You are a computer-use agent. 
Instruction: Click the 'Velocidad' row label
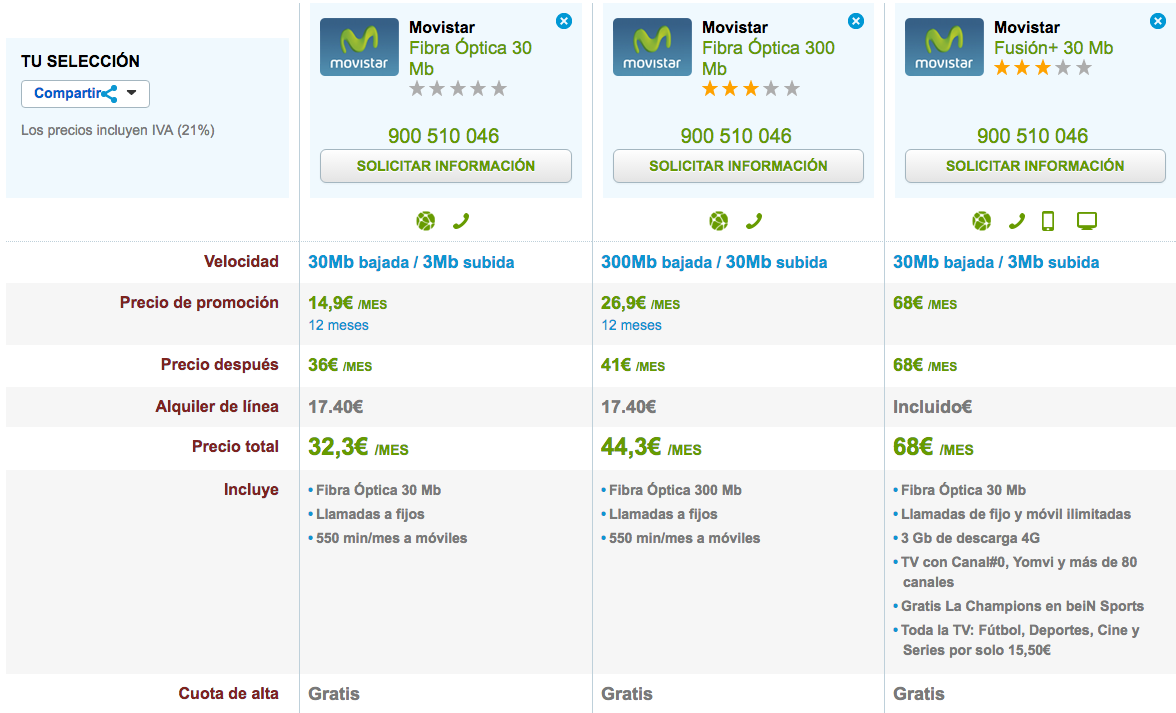coord(242,262)
